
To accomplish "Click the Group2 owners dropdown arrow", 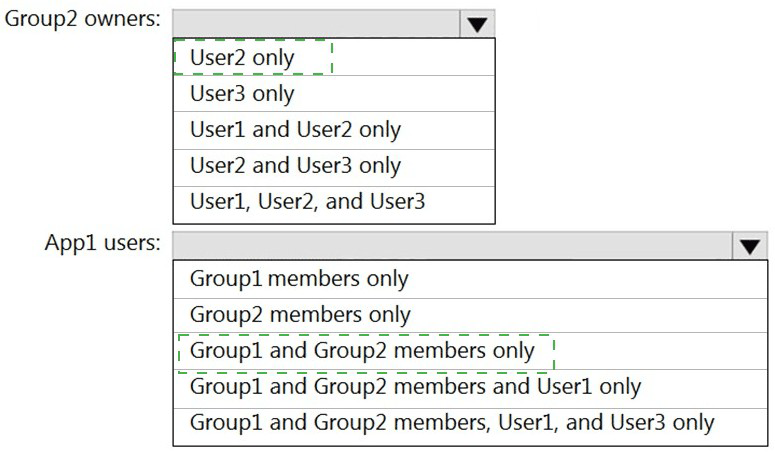I will 478,24.
